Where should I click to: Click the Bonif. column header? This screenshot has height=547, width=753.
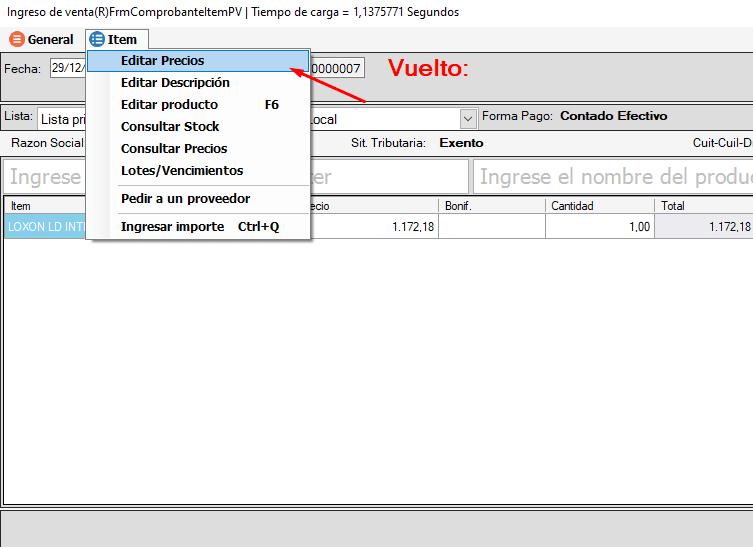(492, 206)
